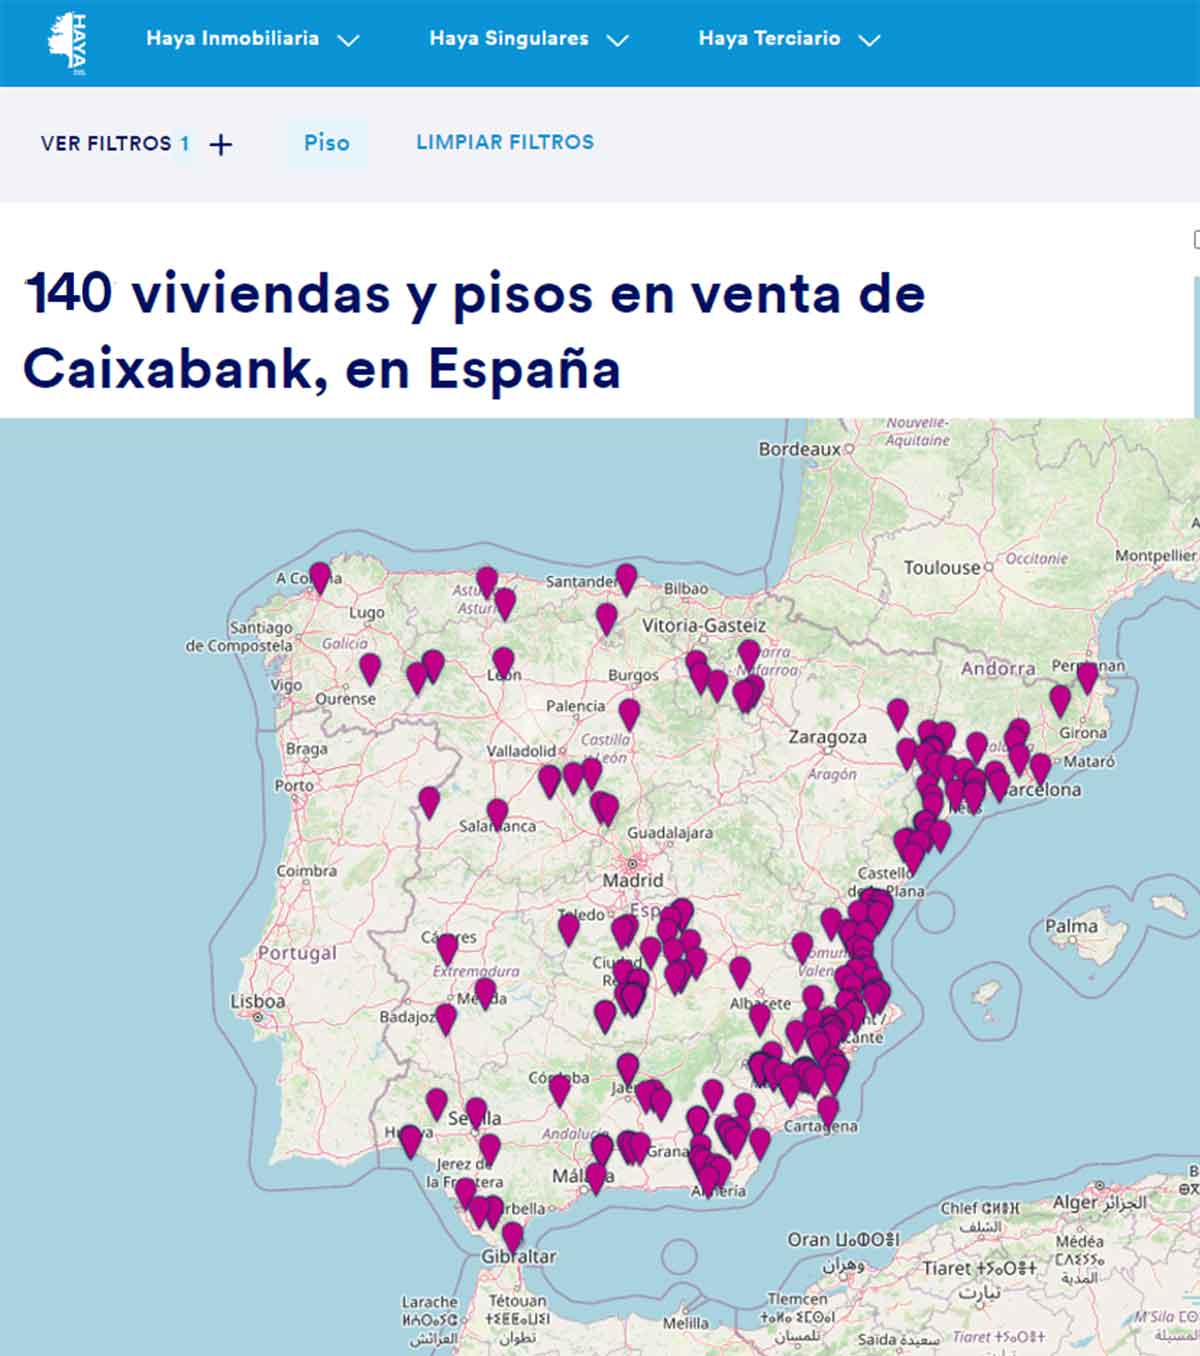The image size is (1200, 1356).
Task: Open the Haya Terciario menu label
Action: [x=768, y=39]
